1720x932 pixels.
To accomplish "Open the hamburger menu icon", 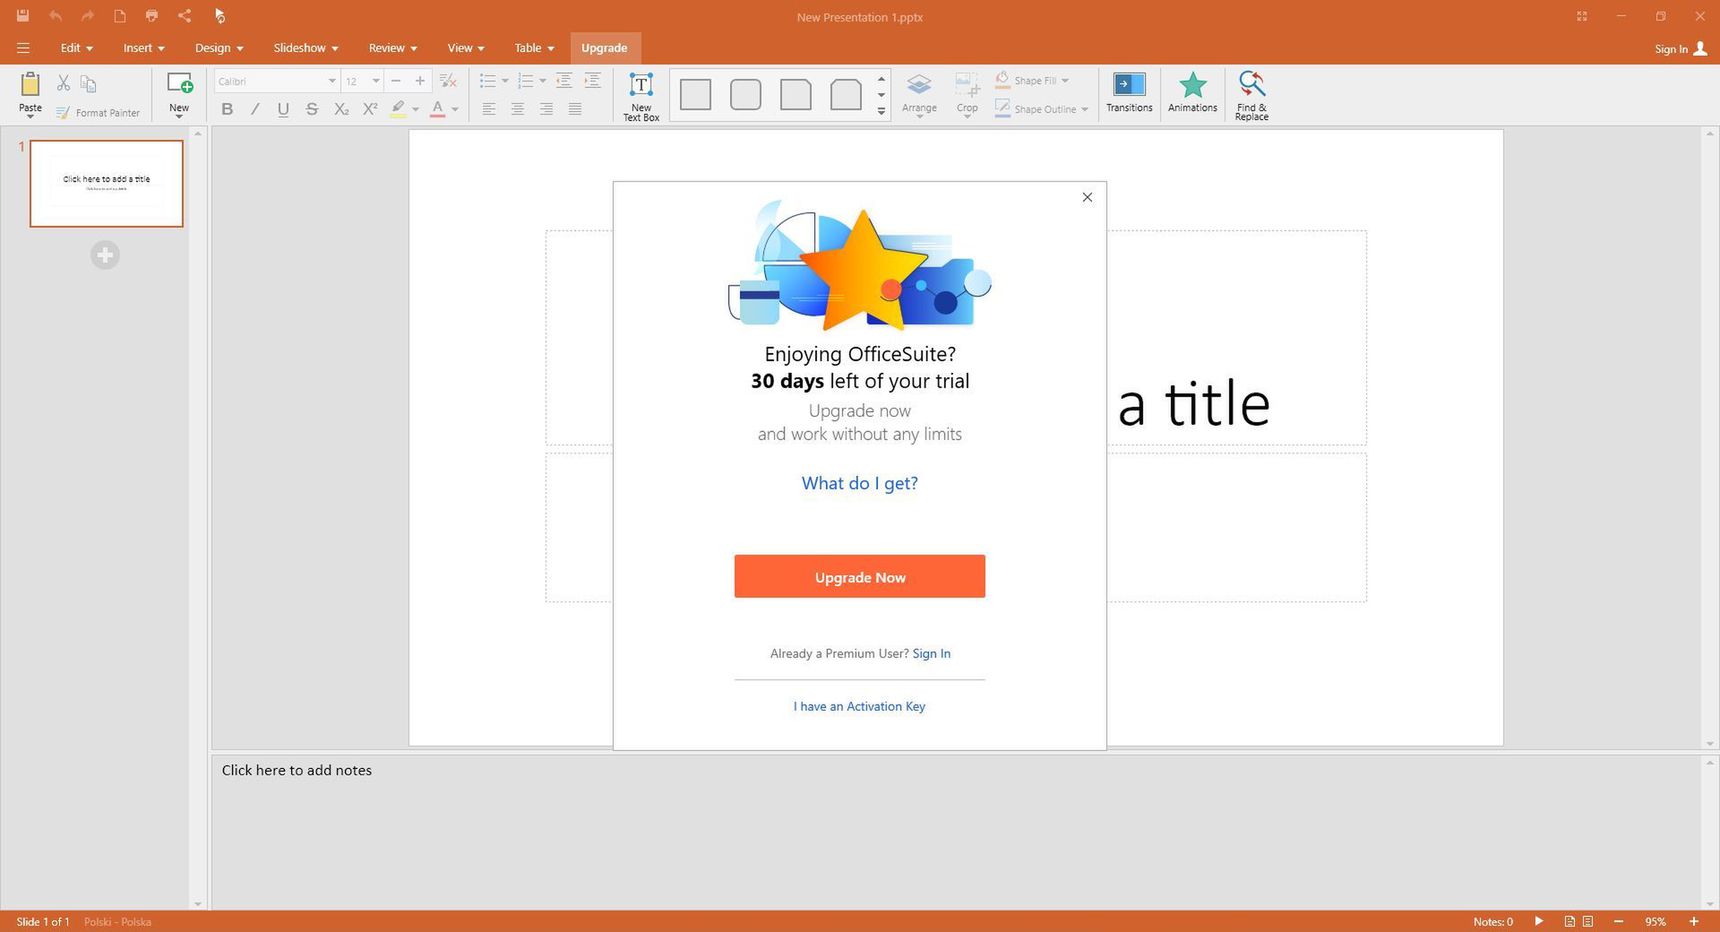I will pos(23,48).
